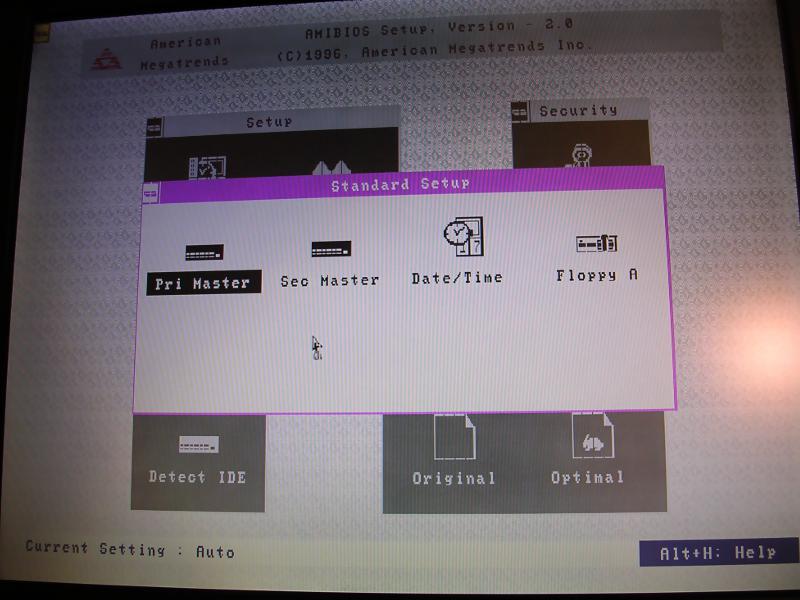Select the Pri Master hard drive icon
Image resolution: width=800 pixels, height=600 pixels.
(x=204, y=252)
